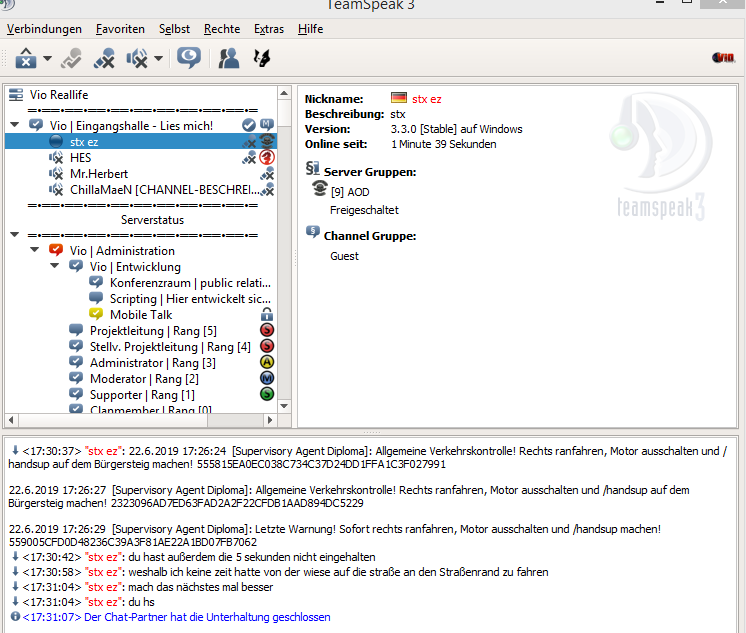Collapse the Vio | Eingangshalle channel
Image resolution: width=746 pixels, height=633 pixels.
(15, 125)
